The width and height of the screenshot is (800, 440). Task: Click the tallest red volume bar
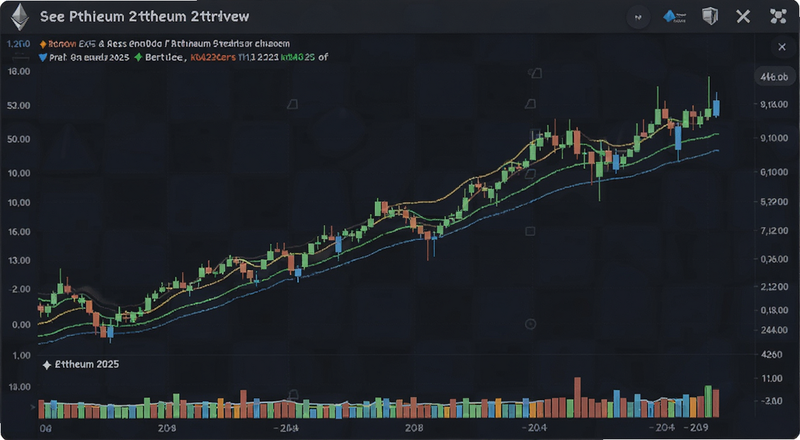pos(578,398)
